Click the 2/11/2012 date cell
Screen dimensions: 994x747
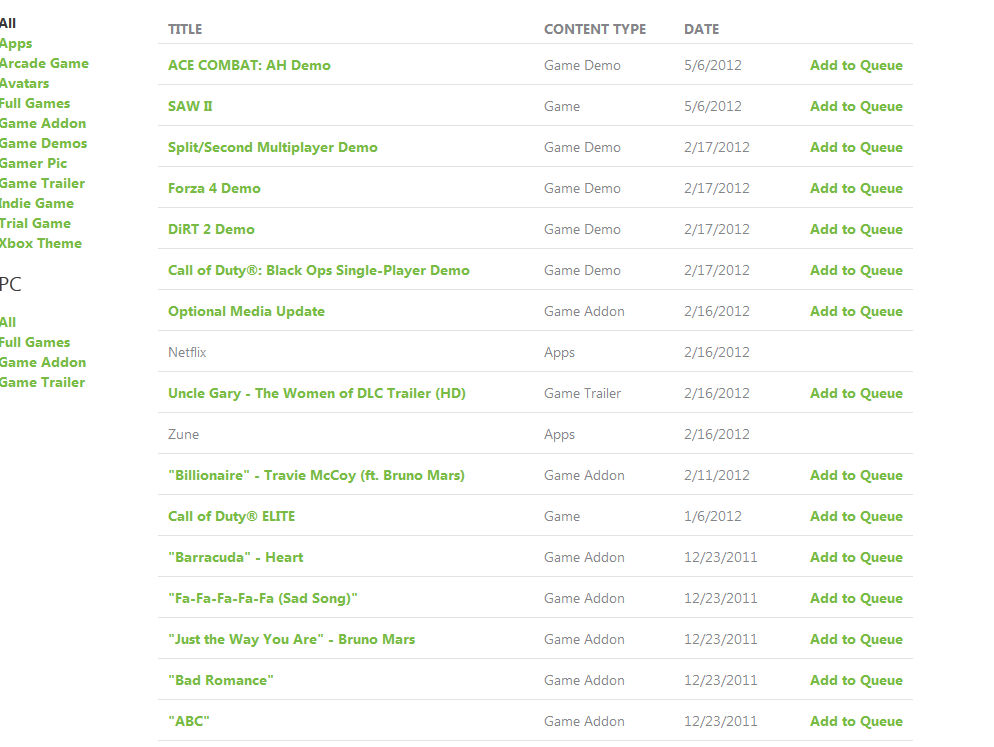tap(716, 476)
